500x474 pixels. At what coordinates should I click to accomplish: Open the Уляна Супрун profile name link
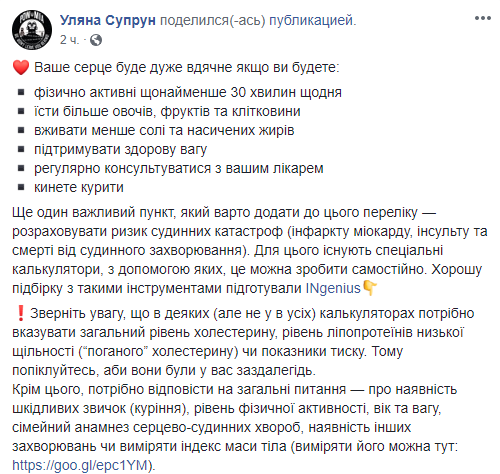pos(108,20)
